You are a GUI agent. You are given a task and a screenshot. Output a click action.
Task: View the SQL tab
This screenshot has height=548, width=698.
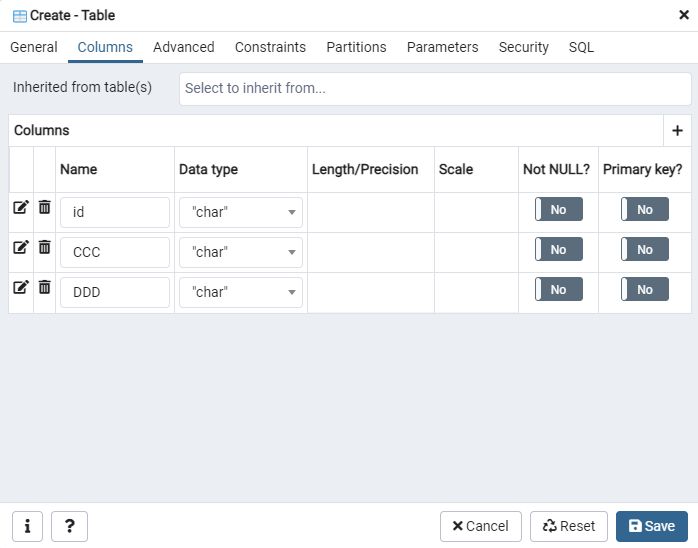coord(581,47)
